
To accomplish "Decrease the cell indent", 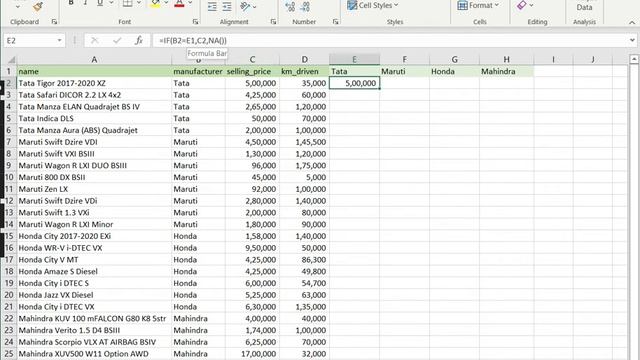I will click(x=212, y=6).
